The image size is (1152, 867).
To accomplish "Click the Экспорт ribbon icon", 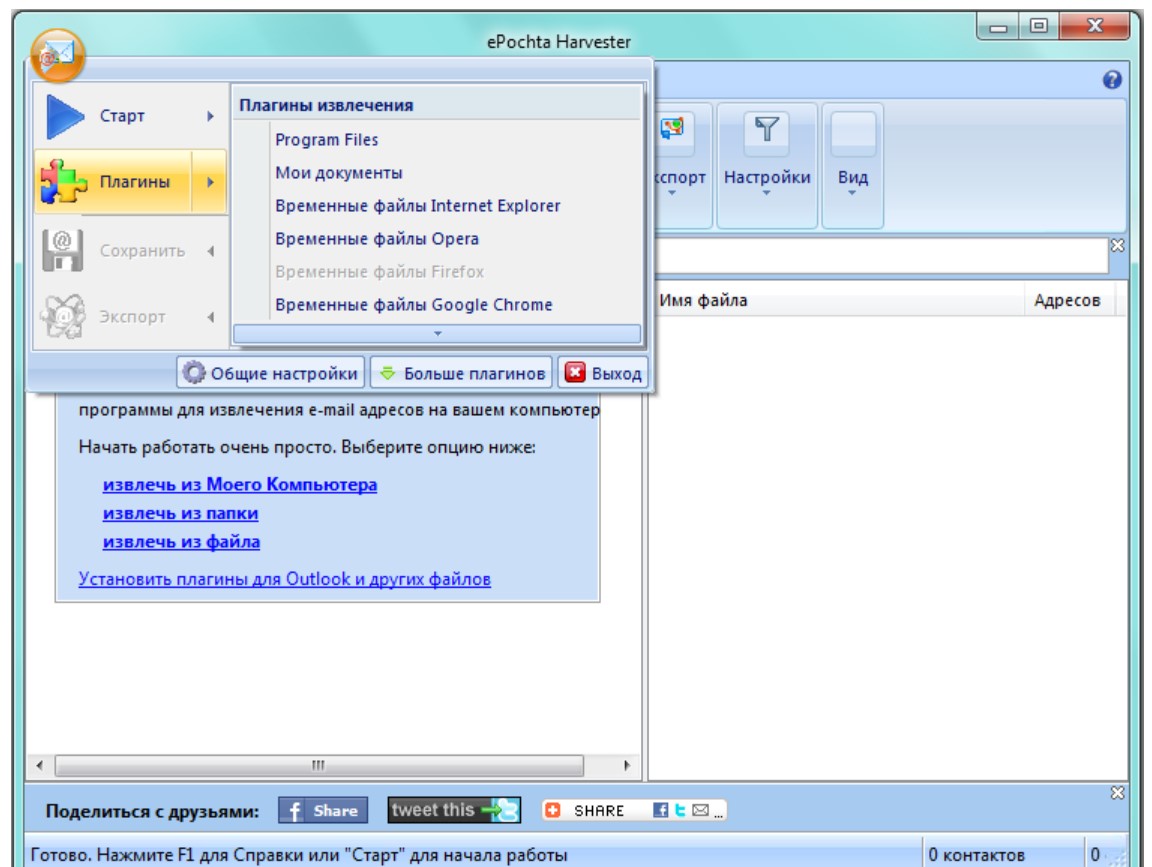I will (x=672, y=129).
